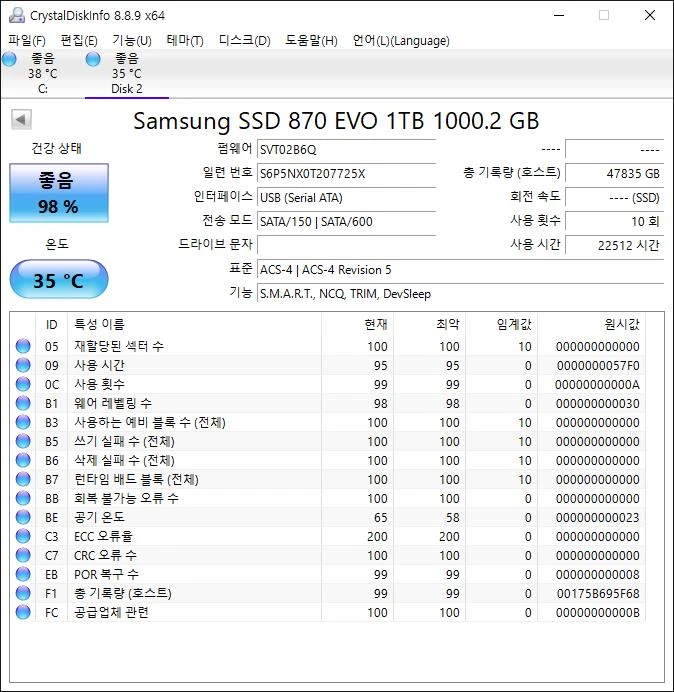Open the 디스크(D) menu
The width and height of the screenshot is (674, 692).
point(245,41)
